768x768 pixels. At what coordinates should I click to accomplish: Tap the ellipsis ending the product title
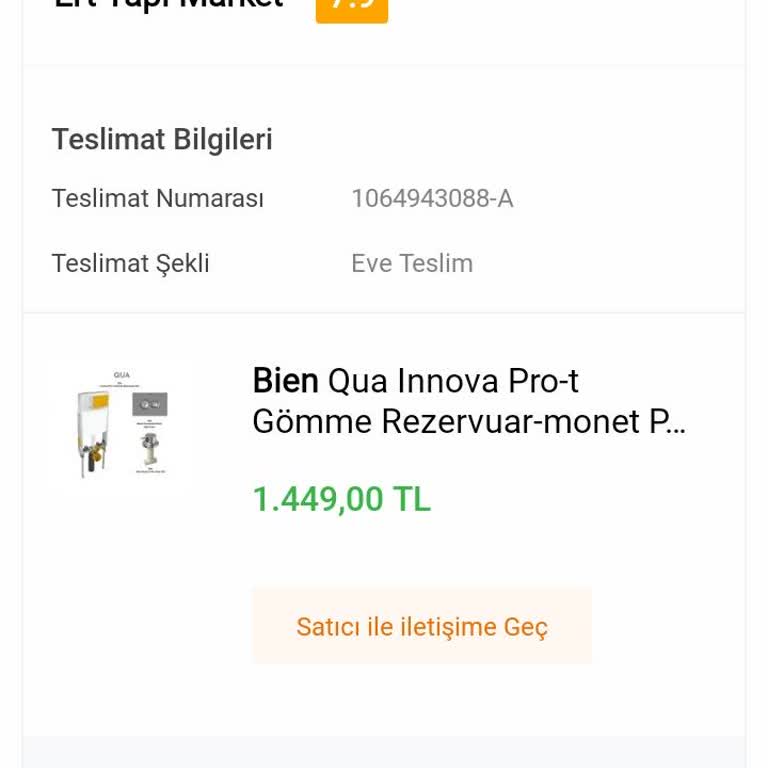point(676,423)
